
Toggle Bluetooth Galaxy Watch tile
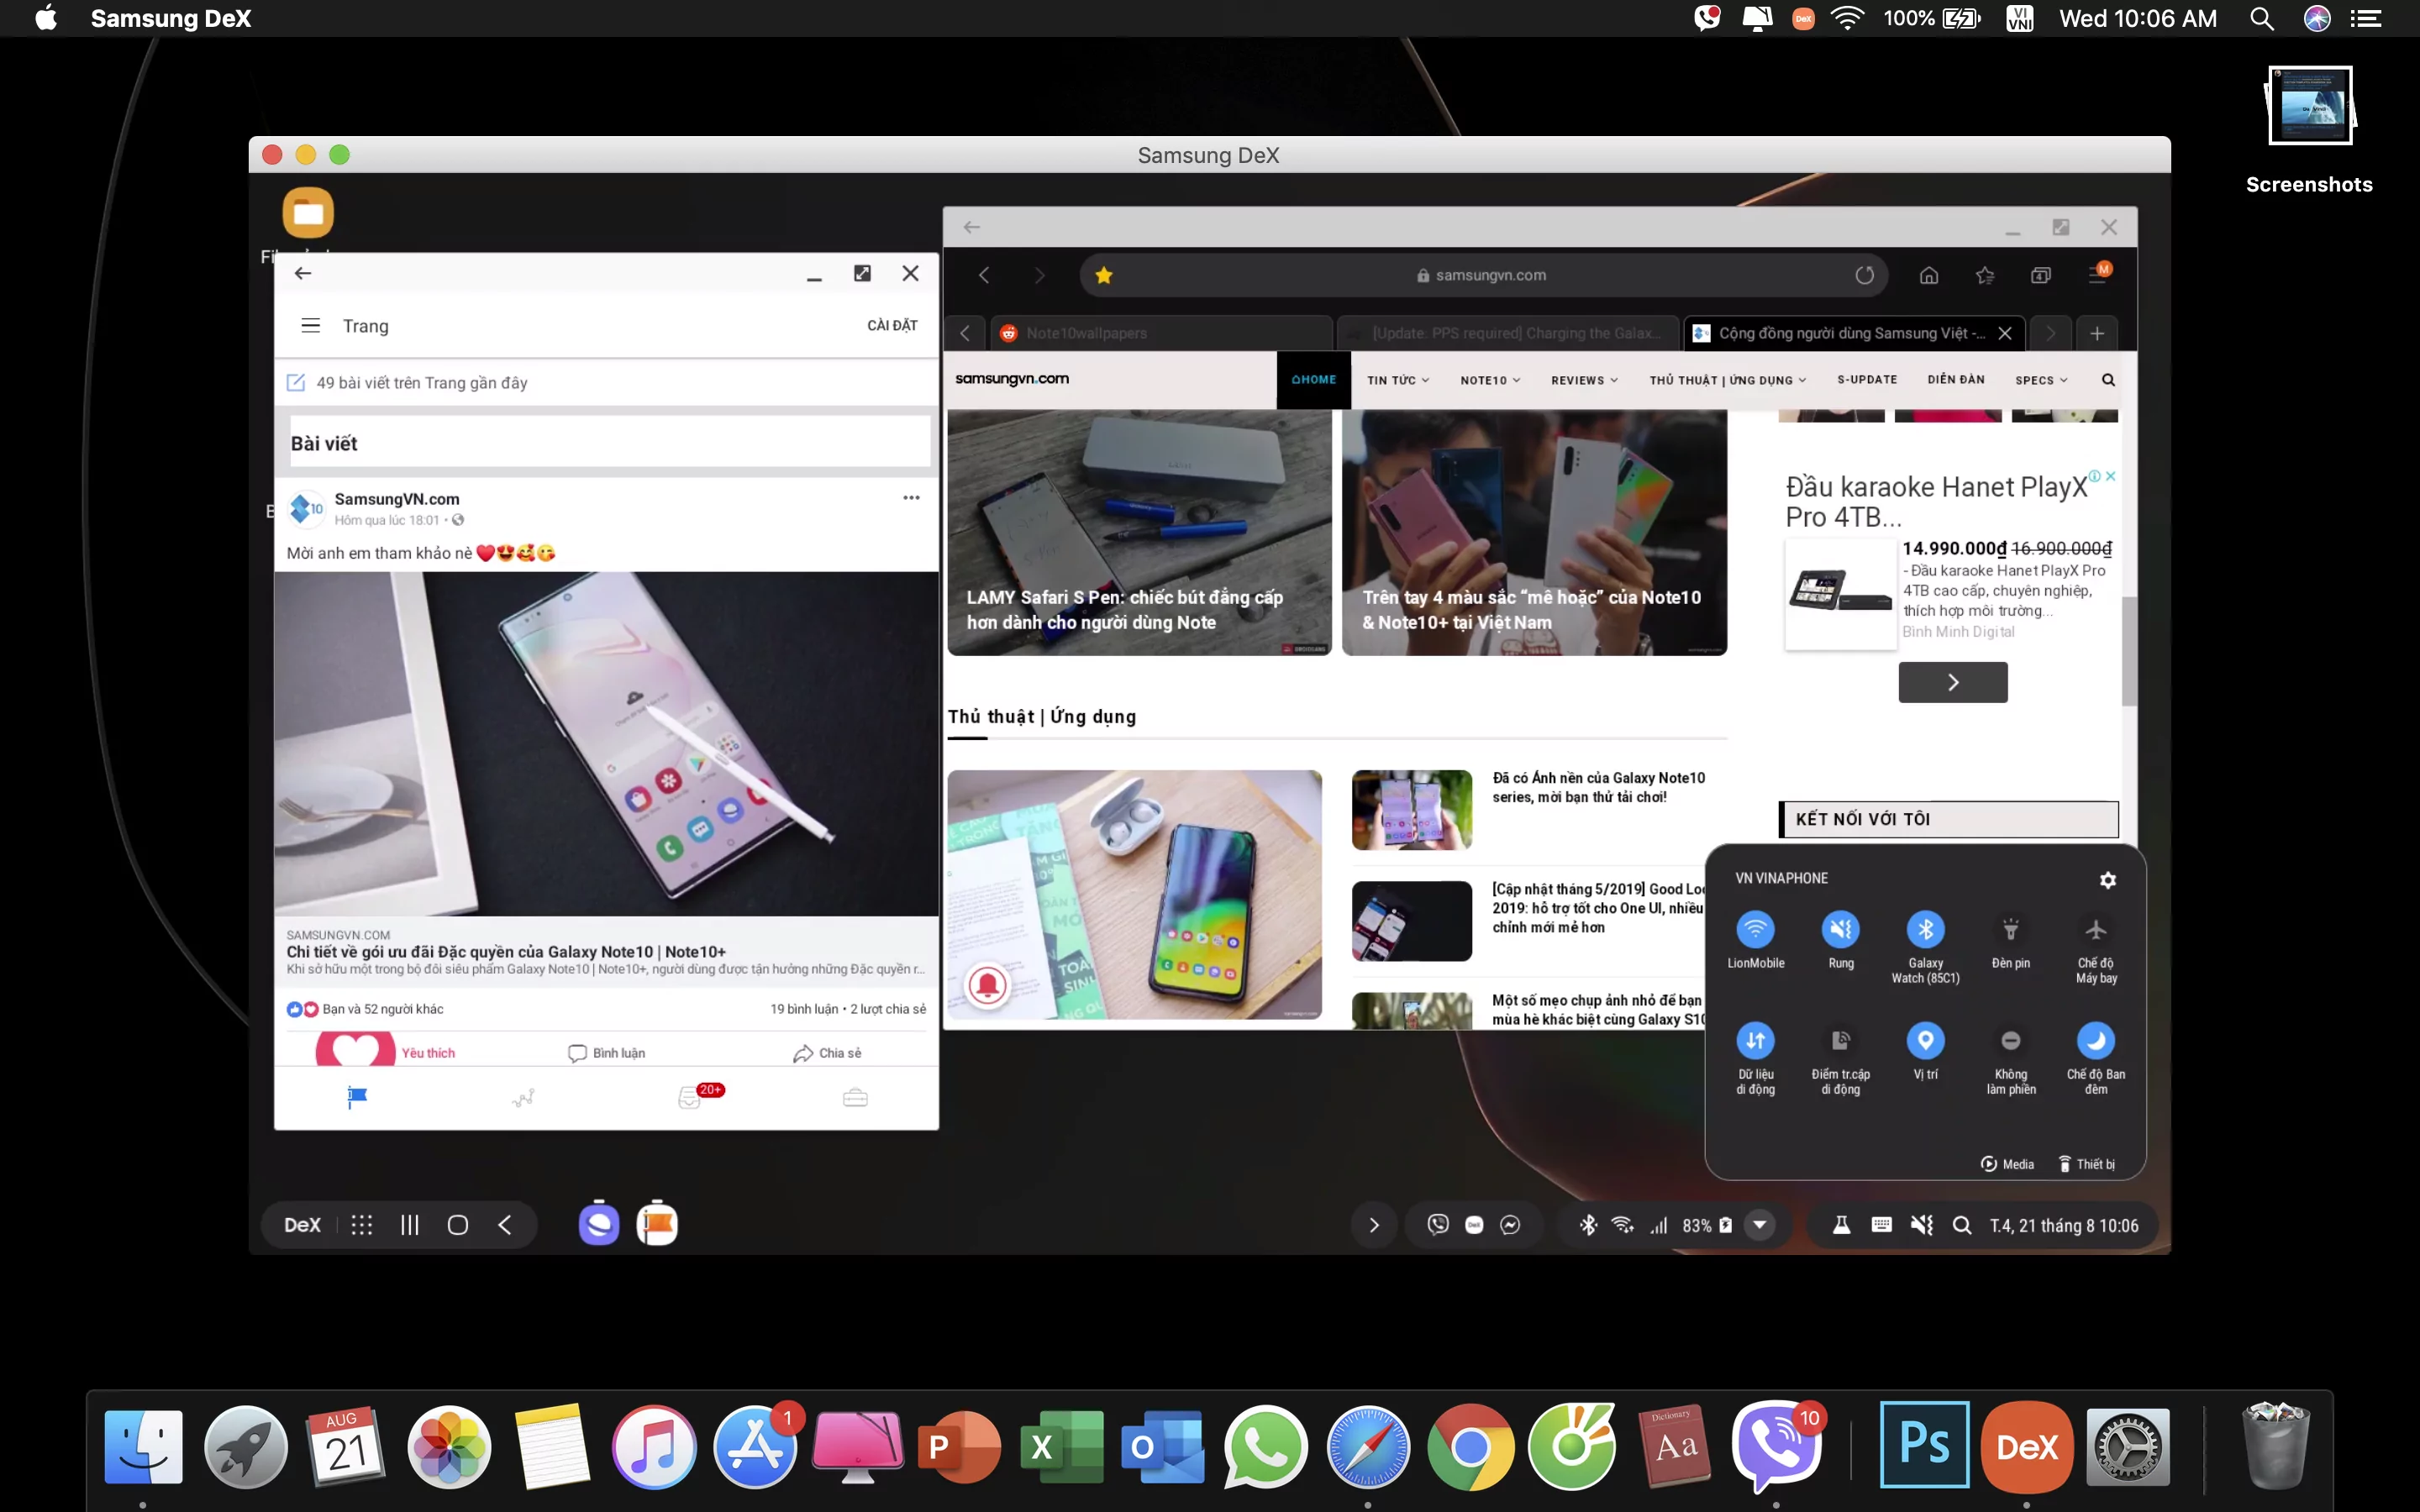click(x=1925, y=930)
